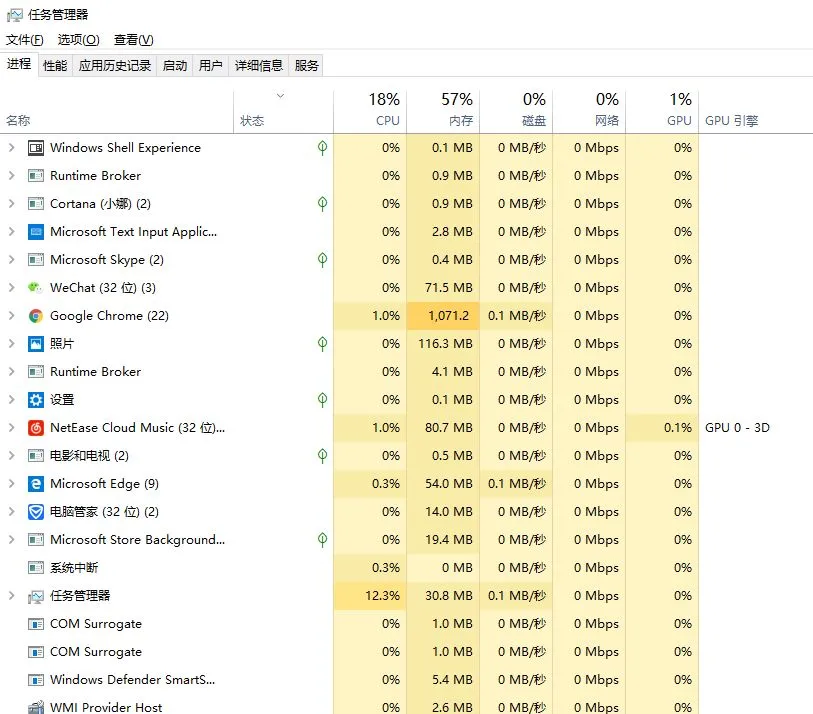Click the 照片 app icon

(x=36, y=344)
